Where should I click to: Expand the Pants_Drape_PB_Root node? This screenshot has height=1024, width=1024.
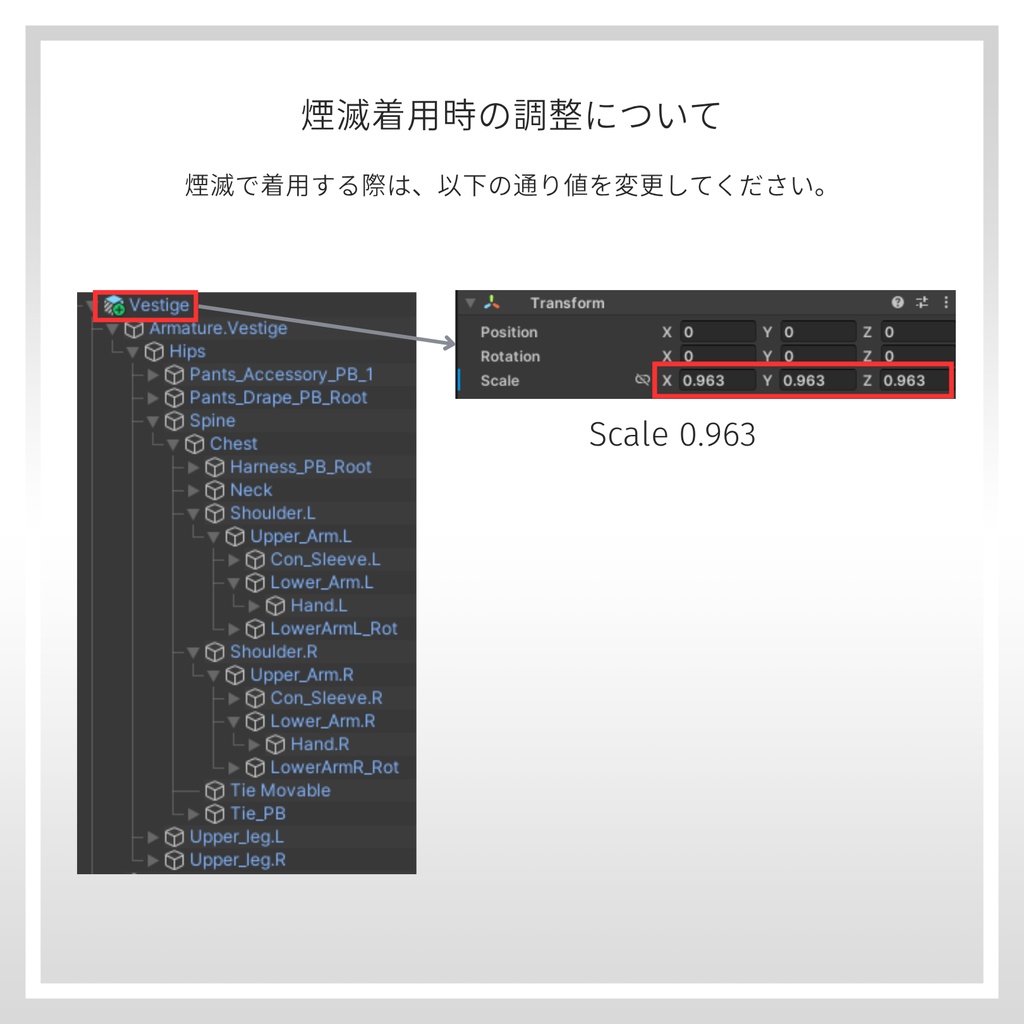pos(153,398)
